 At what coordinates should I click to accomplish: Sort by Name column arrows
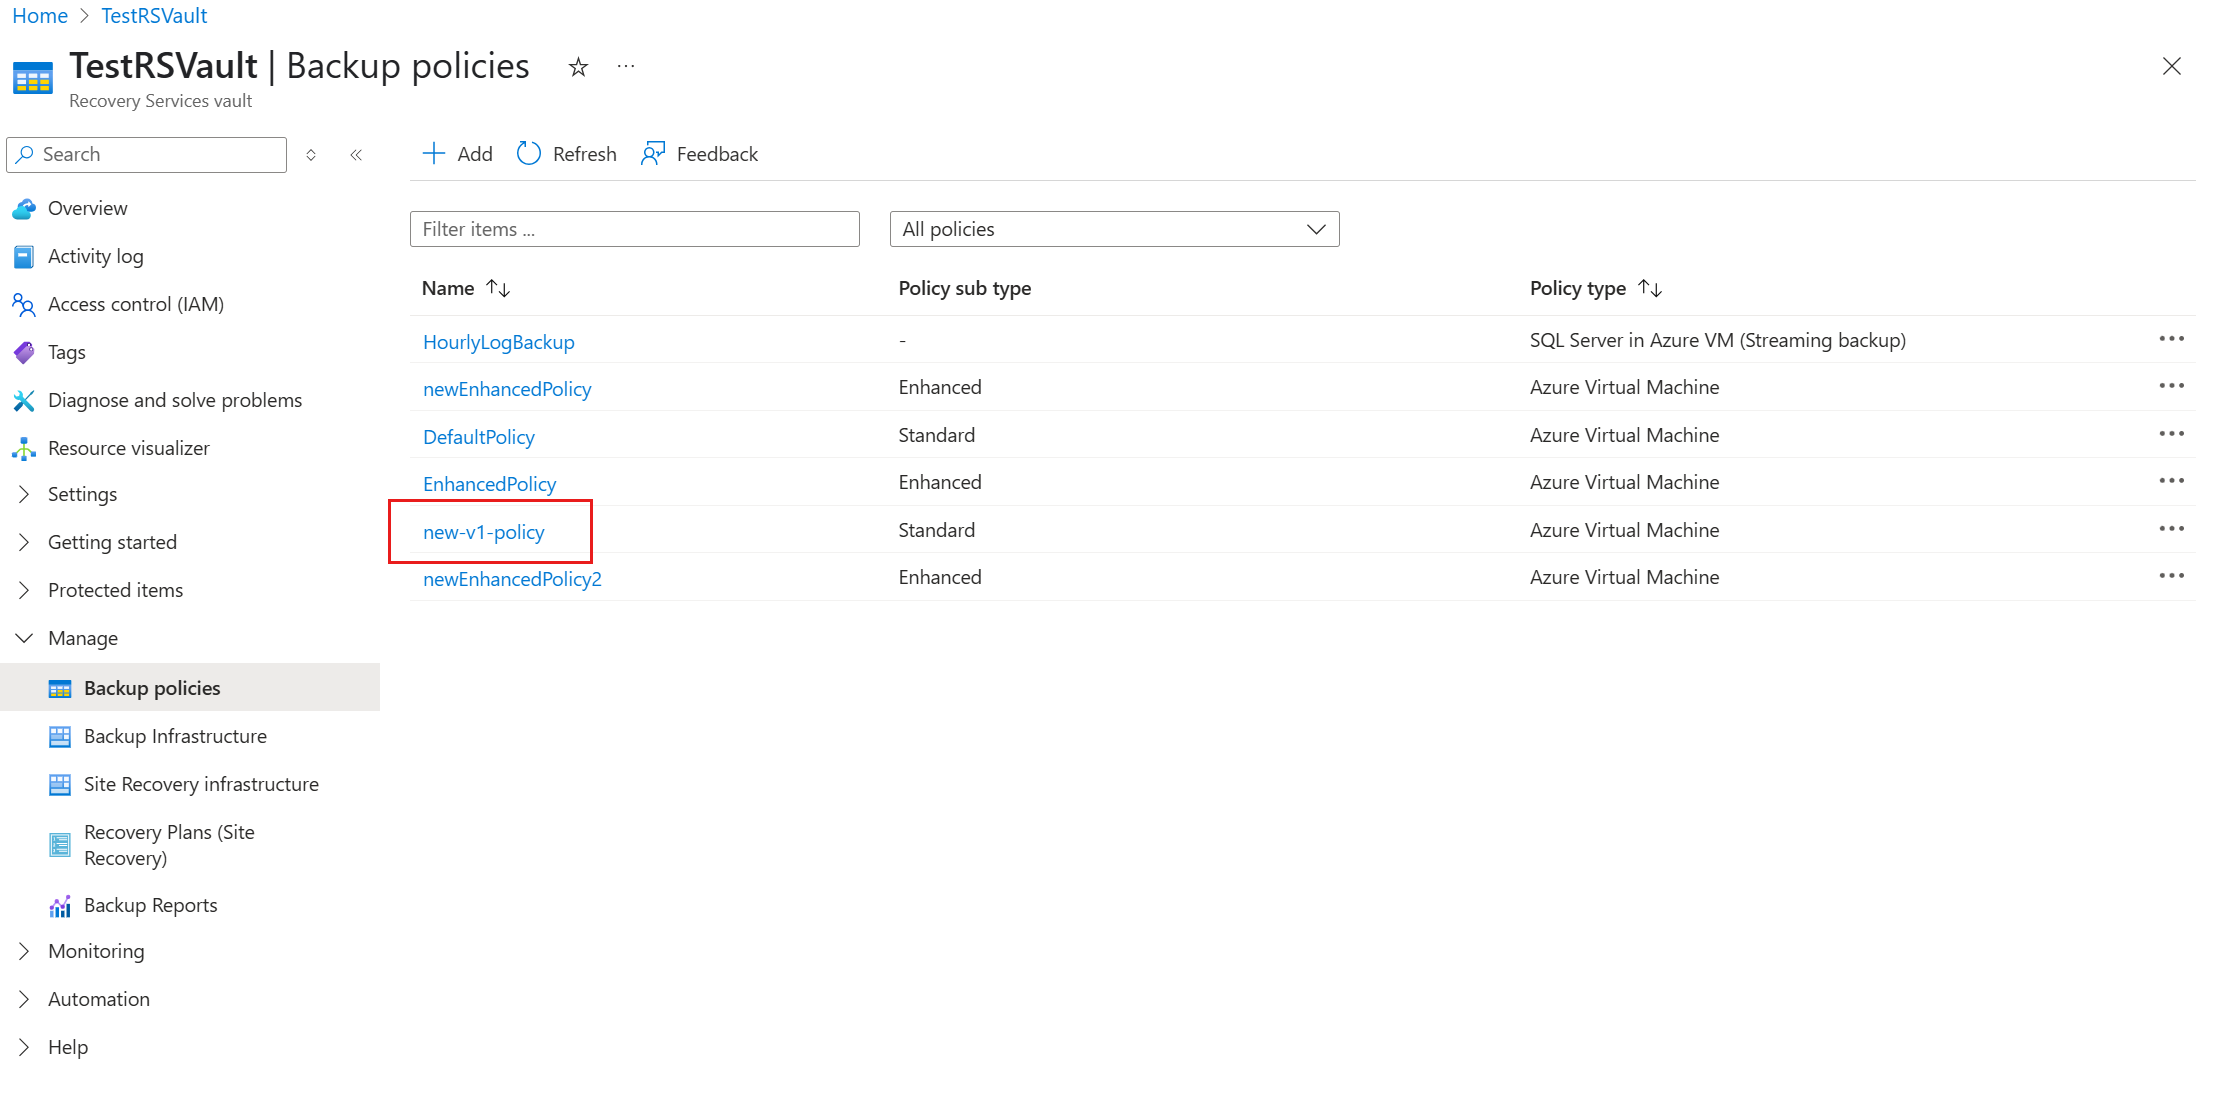pyautogui.click(x=498, y=289)
